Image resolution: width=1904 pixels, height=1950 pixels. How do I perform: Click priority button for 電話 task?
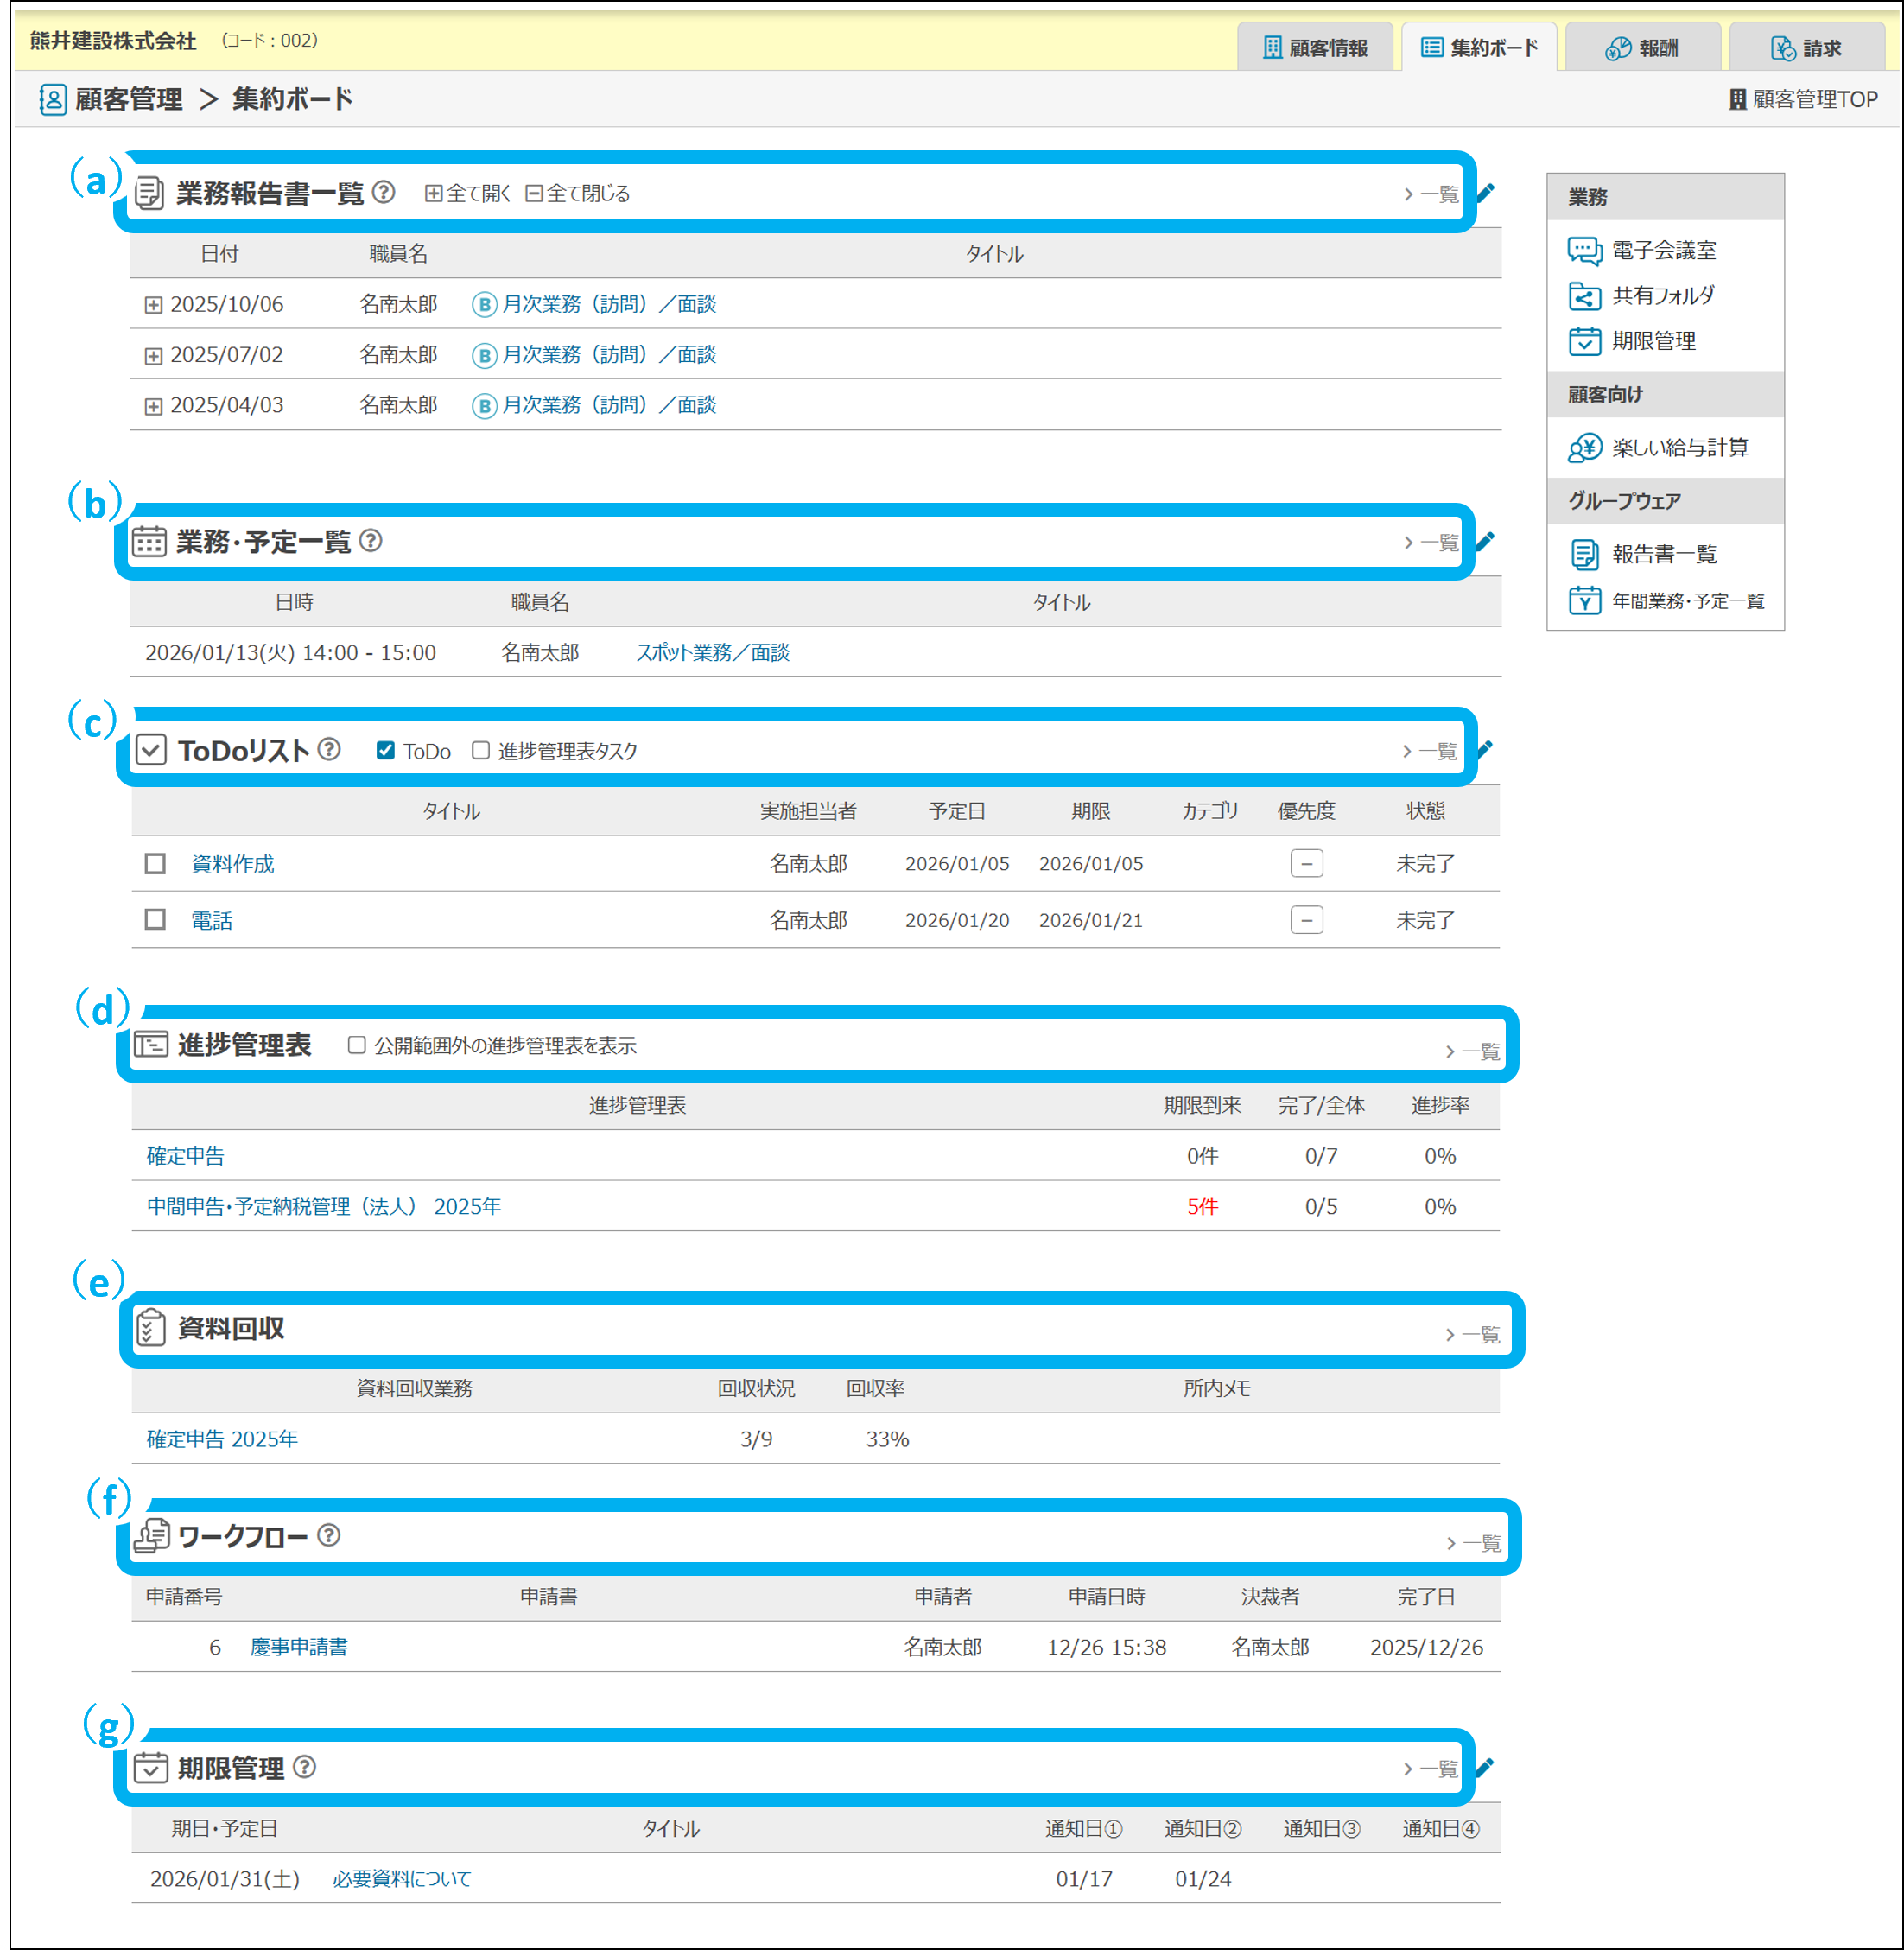pos(1306,920)
